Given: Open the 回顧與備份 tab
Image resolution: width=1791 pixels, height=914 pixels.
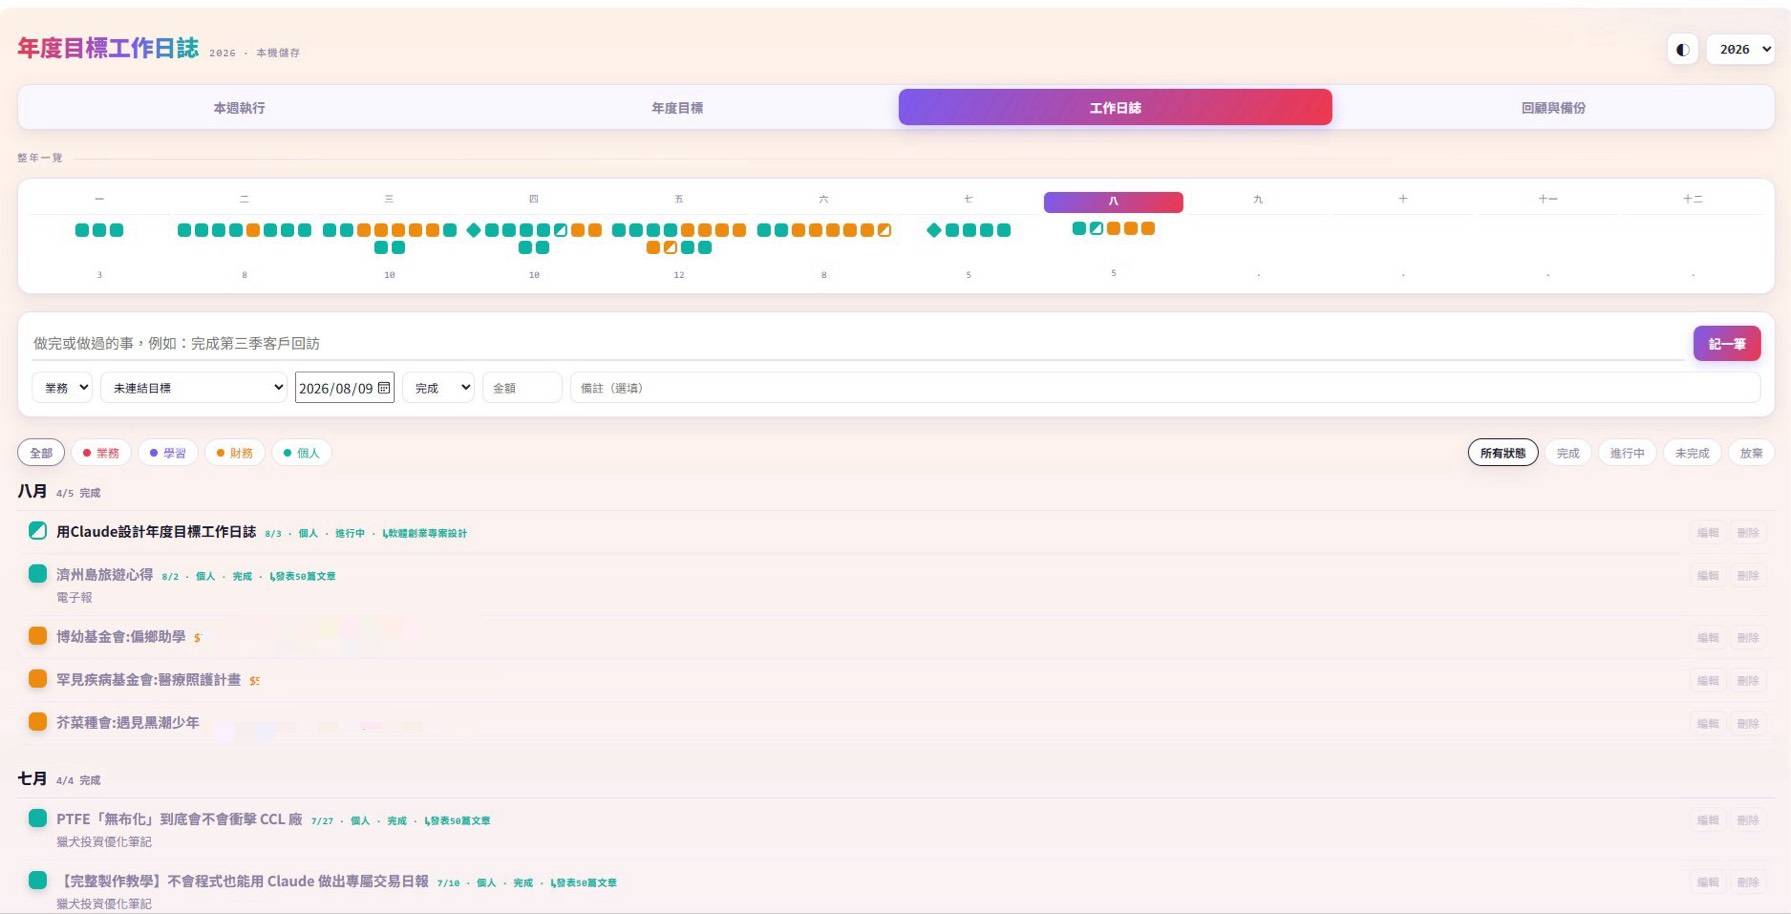Looking at the screenshot, I should [x=1553, y=107].
